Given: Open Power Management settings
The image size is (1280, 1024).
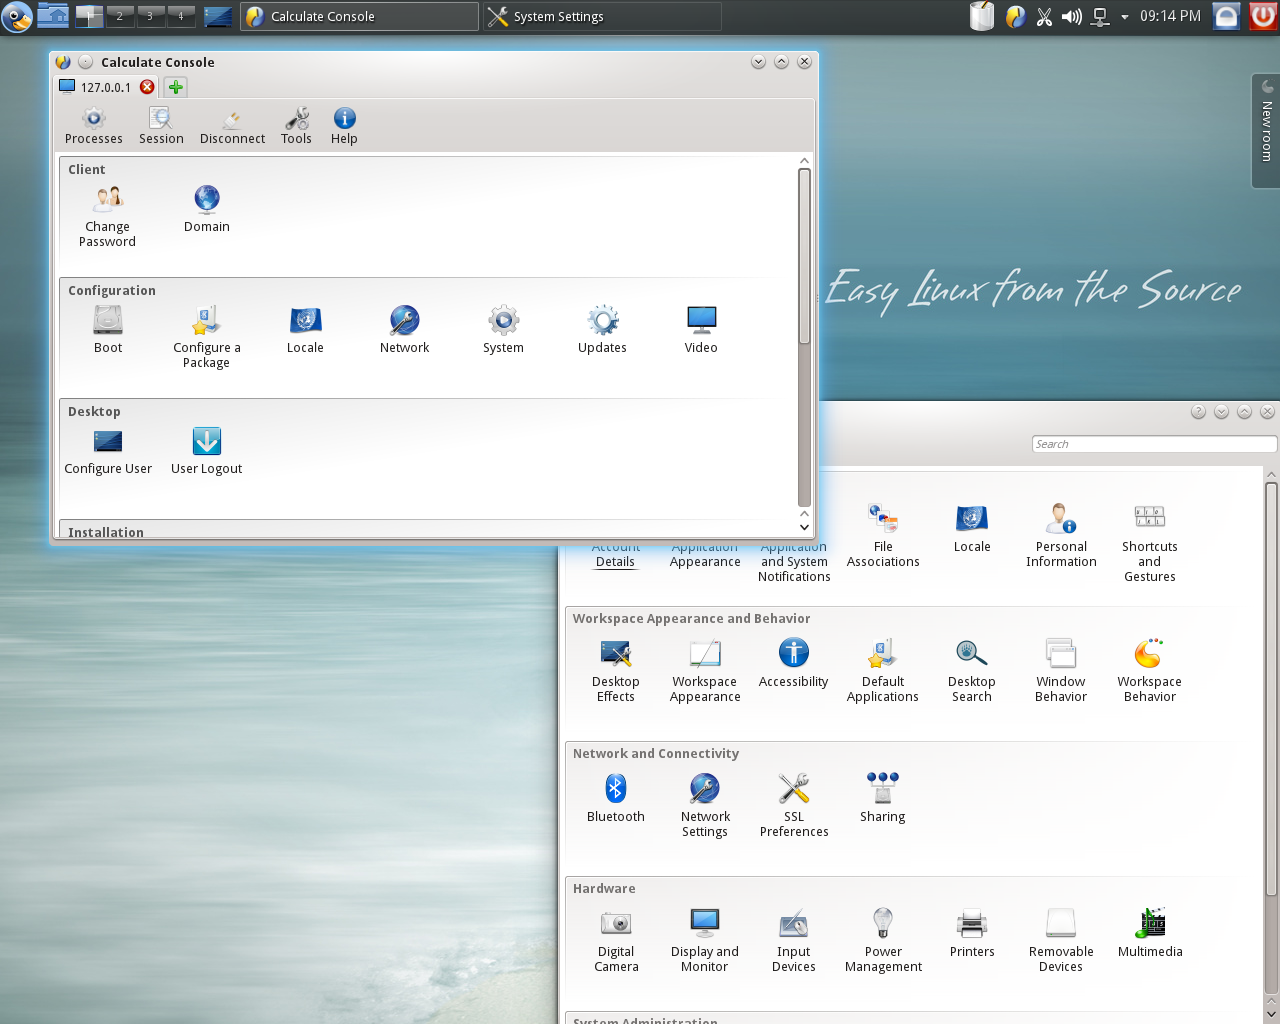Looking at the screenshot, I should [x=883, y=941].
